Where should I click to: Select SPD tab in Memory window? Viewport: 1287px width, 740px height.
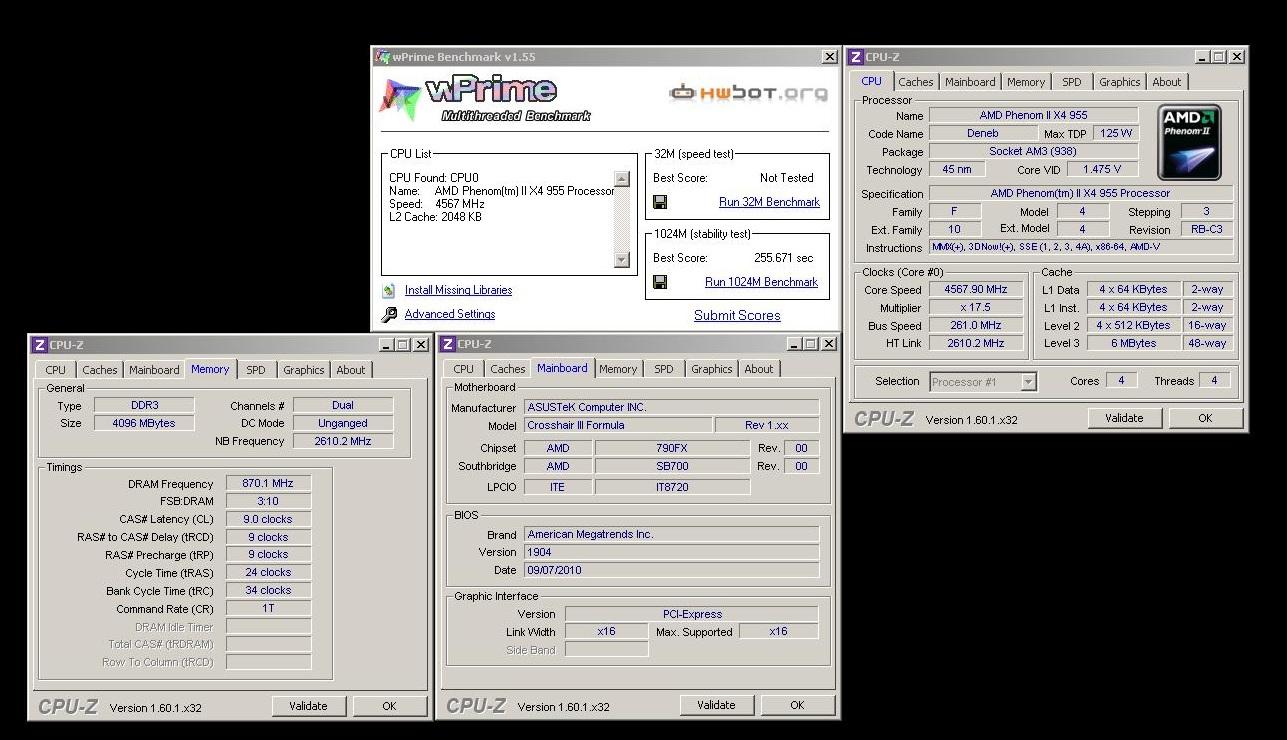tap(256, 370)
